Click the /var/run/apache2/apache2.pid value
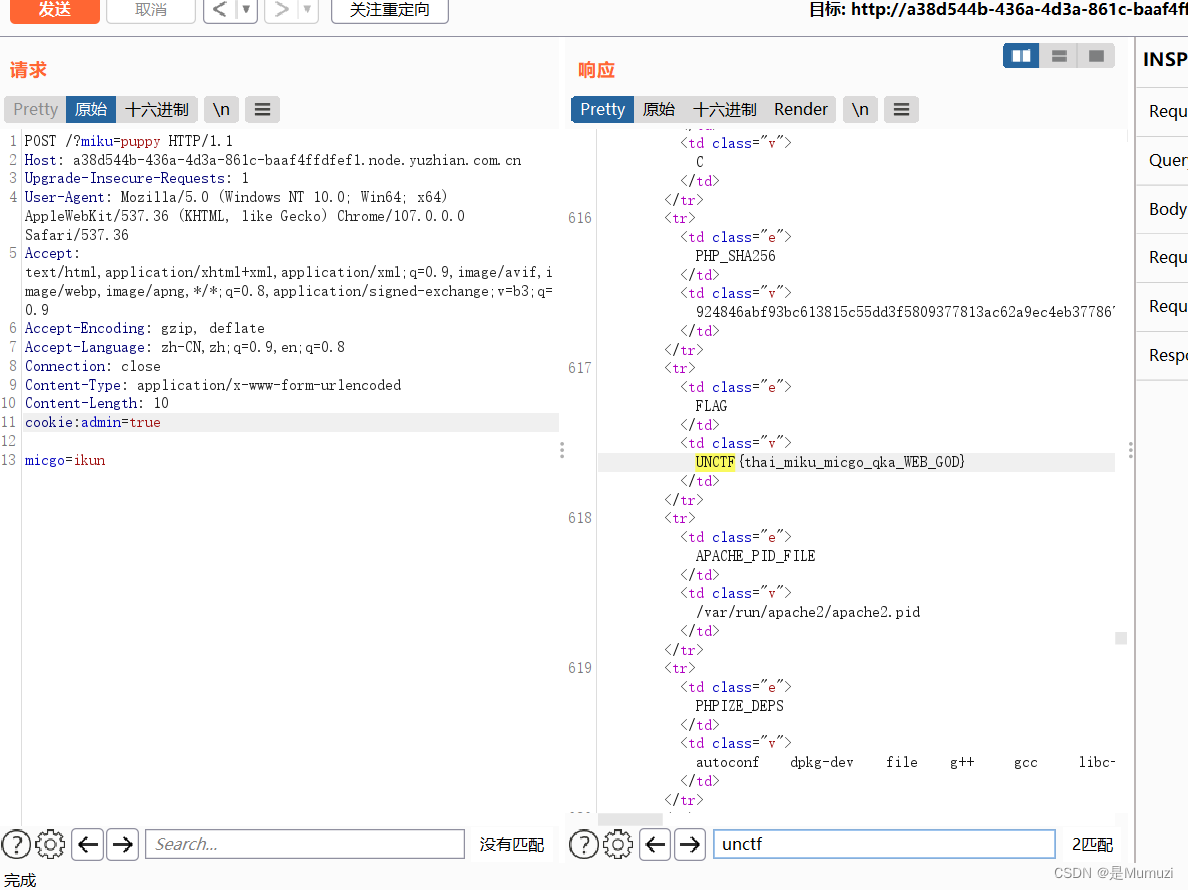Viewport: 1188px width, 890px height. click(808, 612)
